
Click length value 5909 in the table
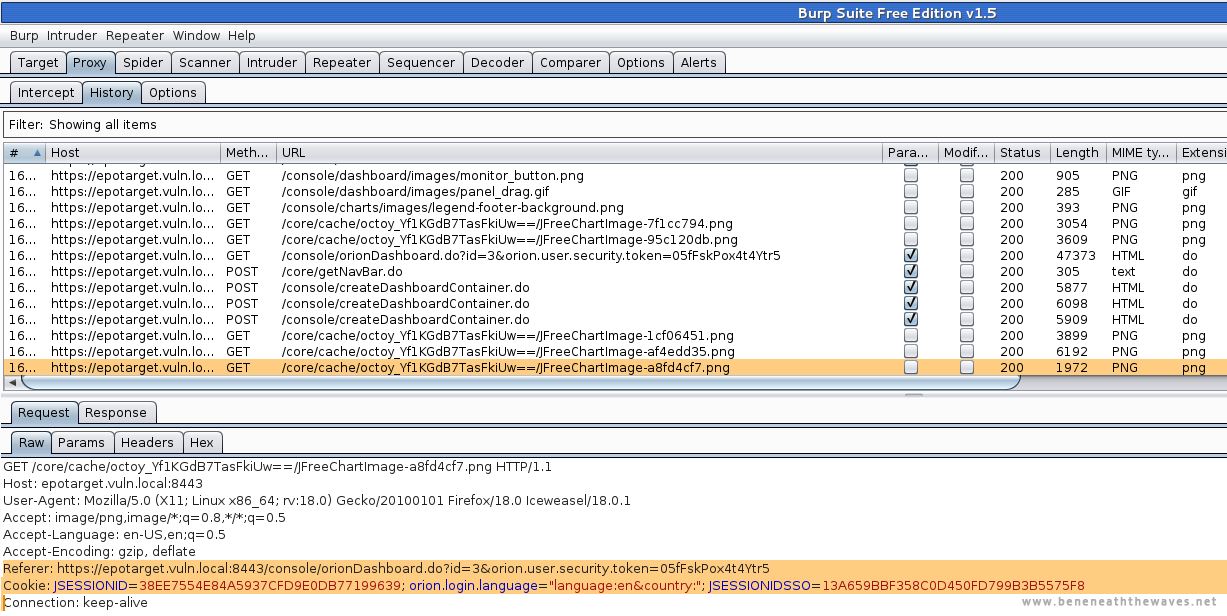[1072, 319]
